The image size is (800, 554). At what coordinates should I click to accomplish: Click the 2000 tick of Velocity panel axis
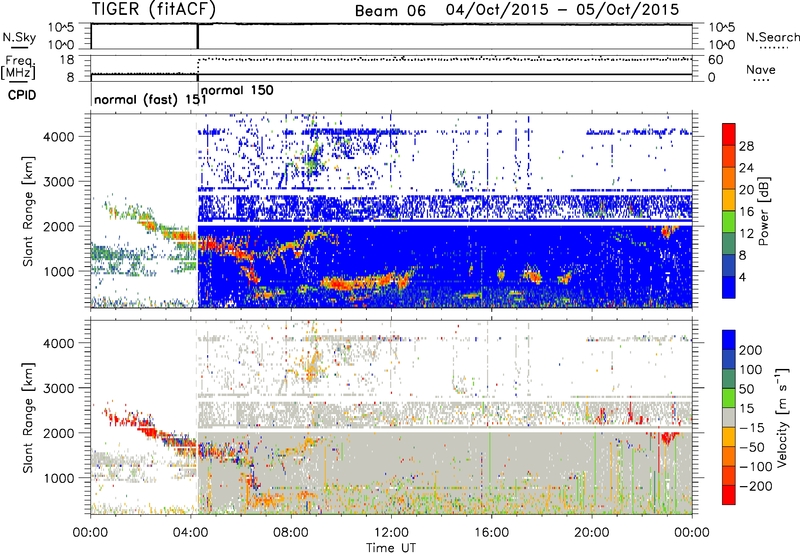(x=58, y=433)
